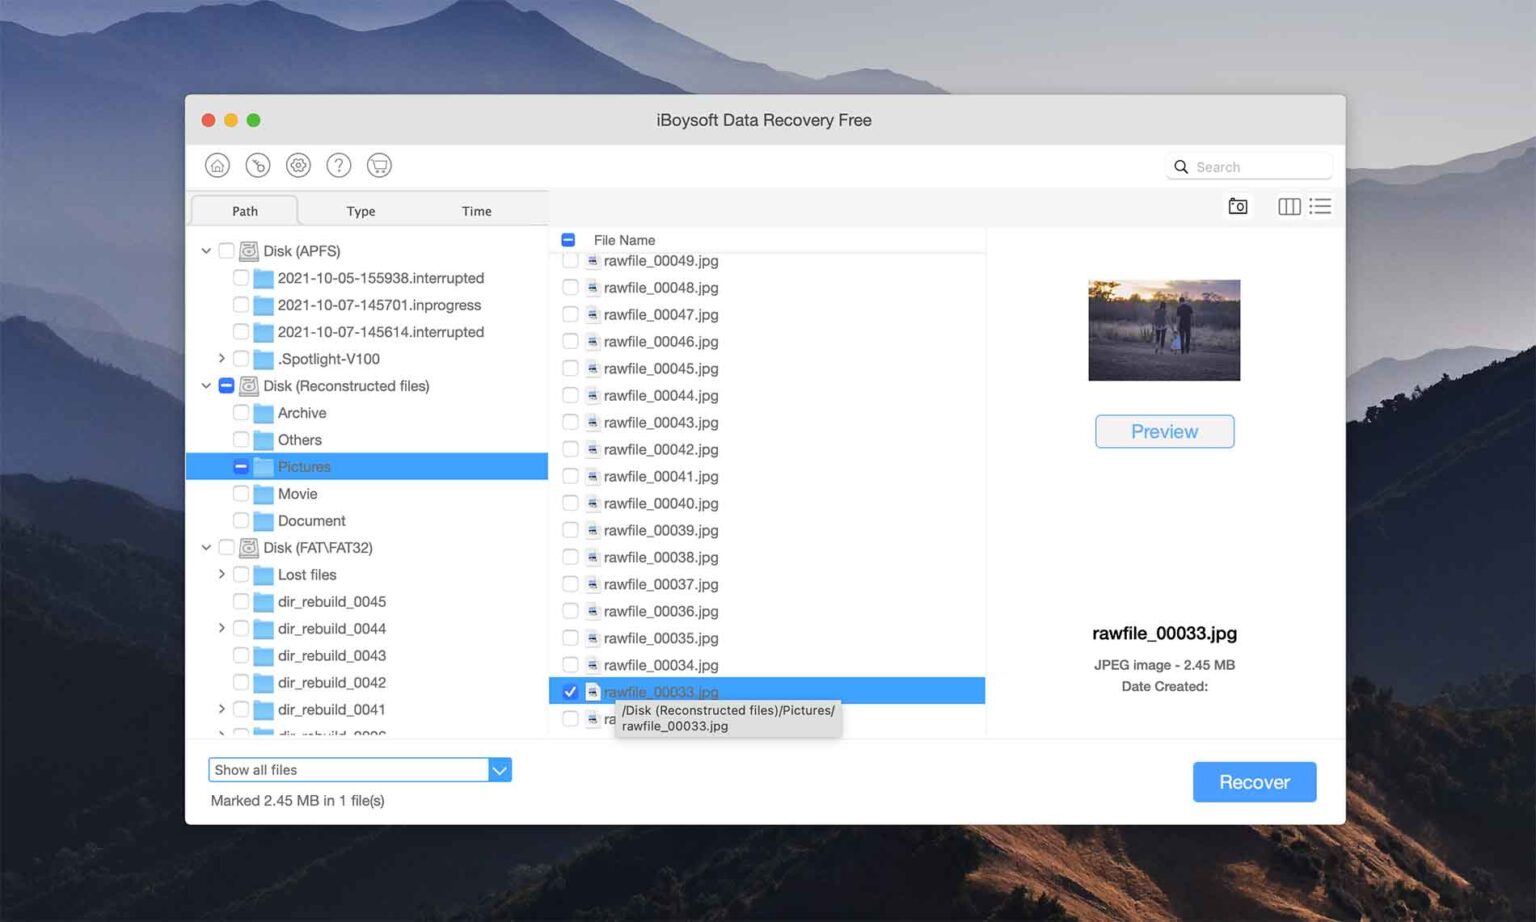Click inside the Search field
This screenshot has width=1536, height=922.
point(1248,166)
